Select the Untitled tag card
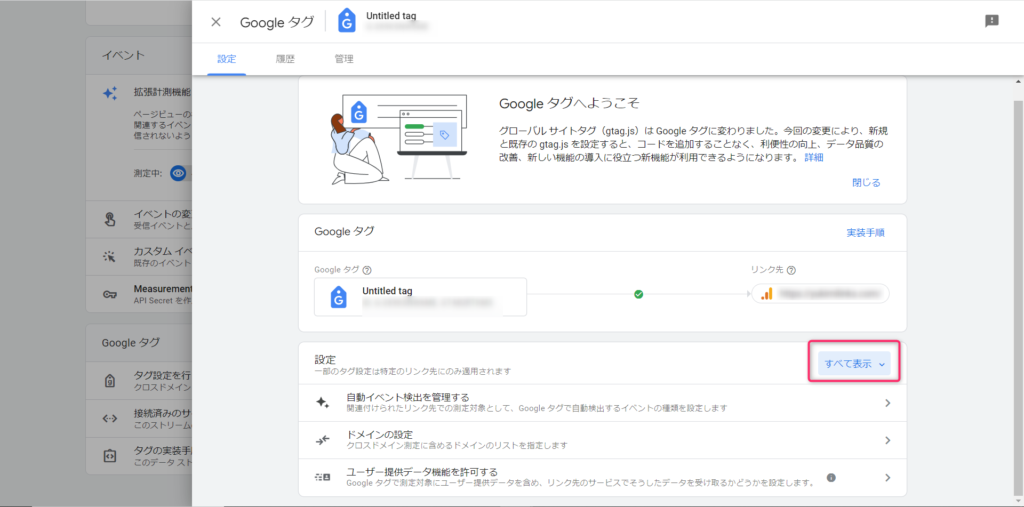This screenshot has width=1024, height=507. (420, 297)
